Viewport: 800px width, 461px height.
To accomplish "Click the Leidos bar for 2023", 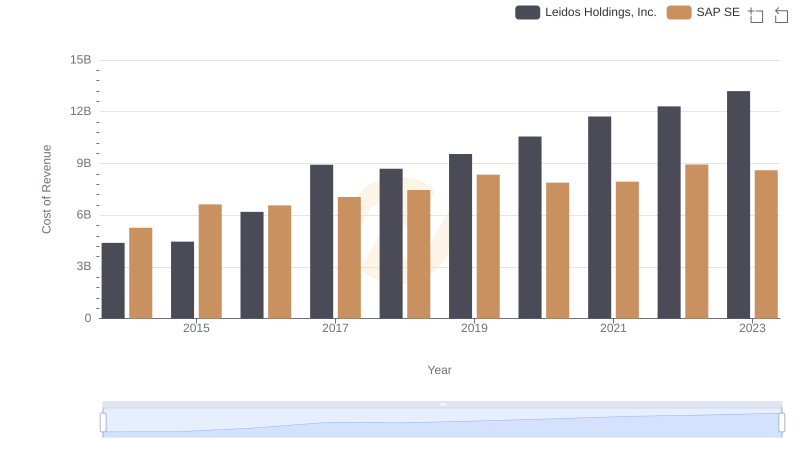I will click(x=738, y=205).
